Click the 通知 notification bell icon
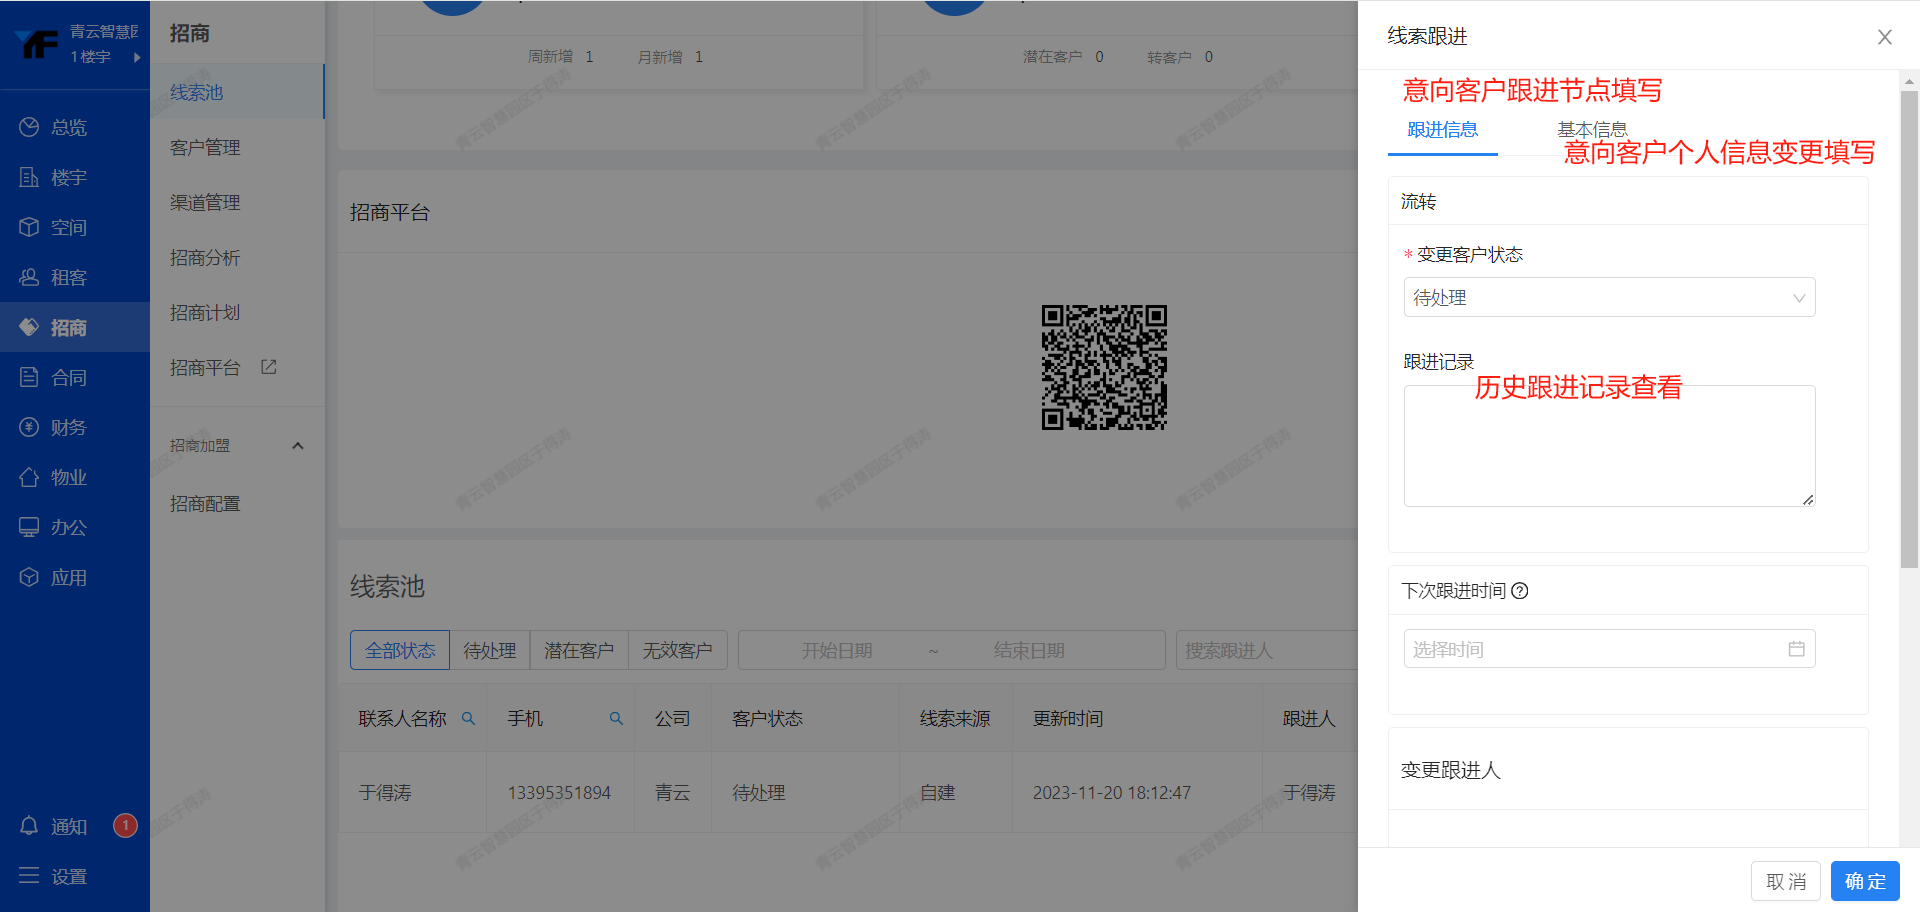This screenshot has width=1920, height=912. (29, 826)
